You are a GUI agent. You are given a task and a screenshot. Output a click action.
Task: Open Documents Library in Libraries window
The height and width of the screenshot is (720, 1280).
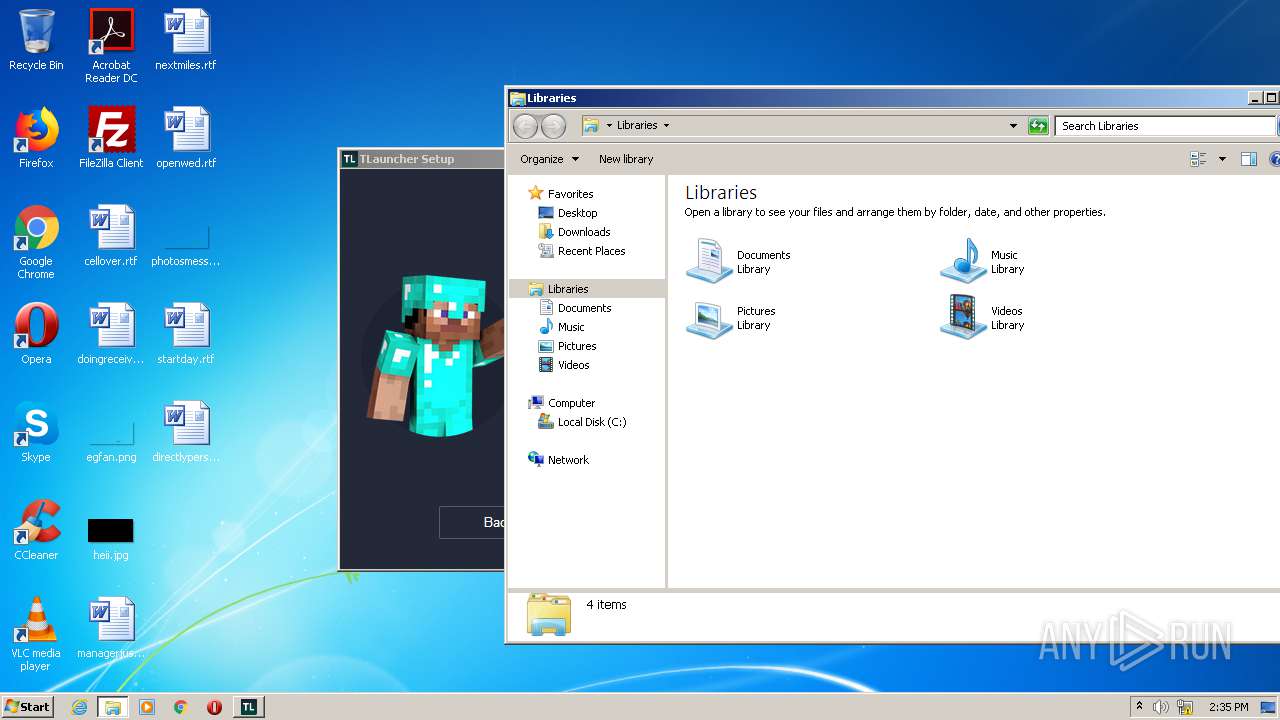point(739,262)
